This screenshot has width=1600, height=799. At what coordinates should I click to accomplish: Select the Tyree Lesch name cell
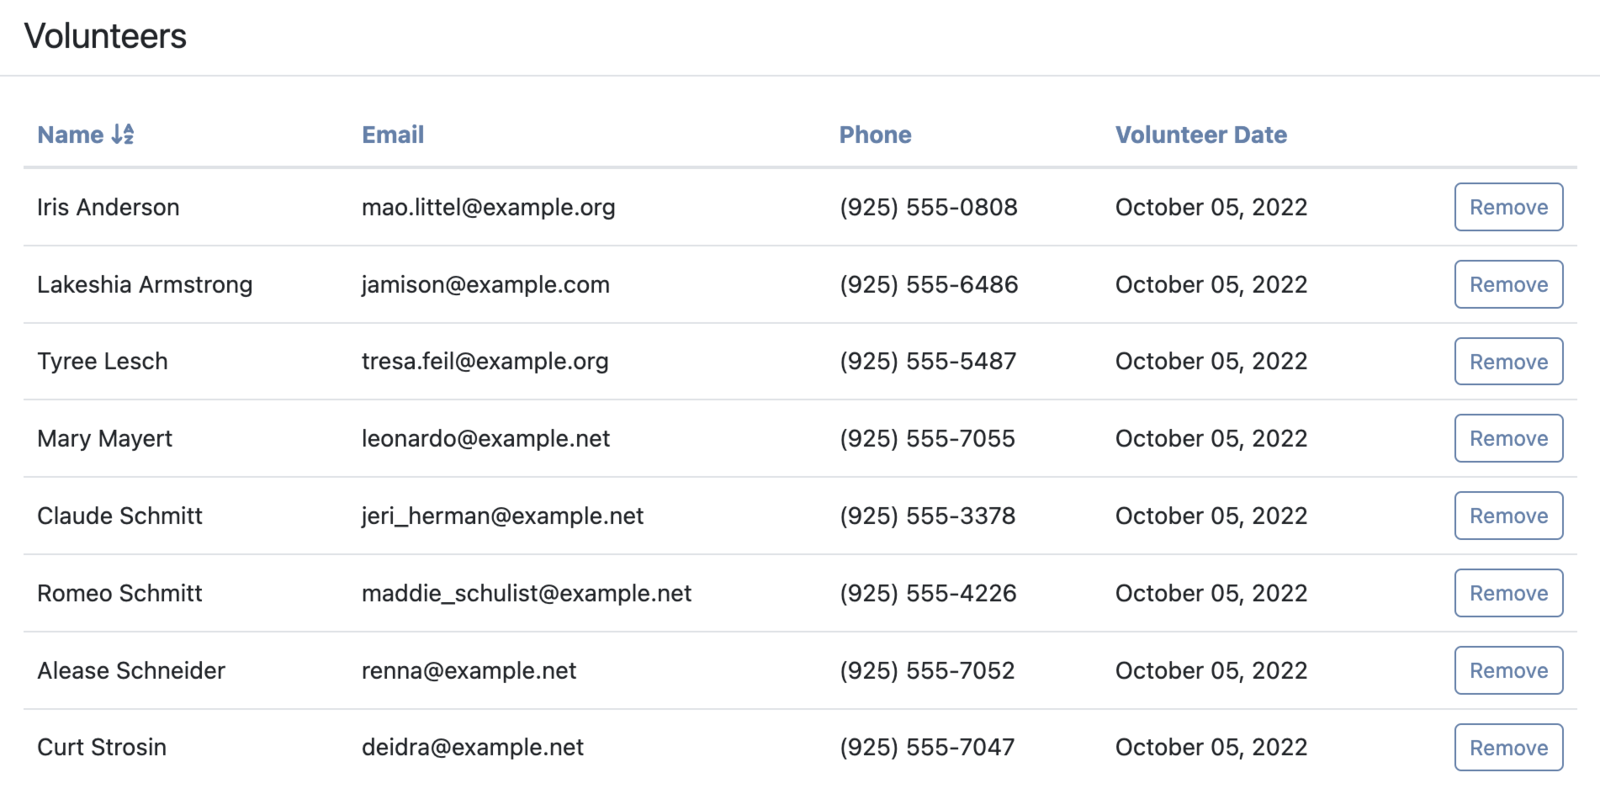coord(102,361)
